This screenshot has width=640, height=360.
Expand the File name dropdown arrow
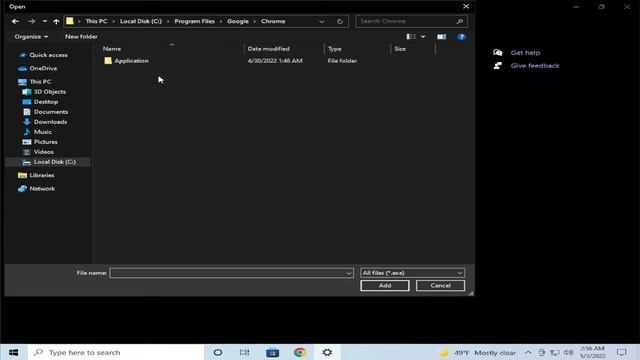349,273
